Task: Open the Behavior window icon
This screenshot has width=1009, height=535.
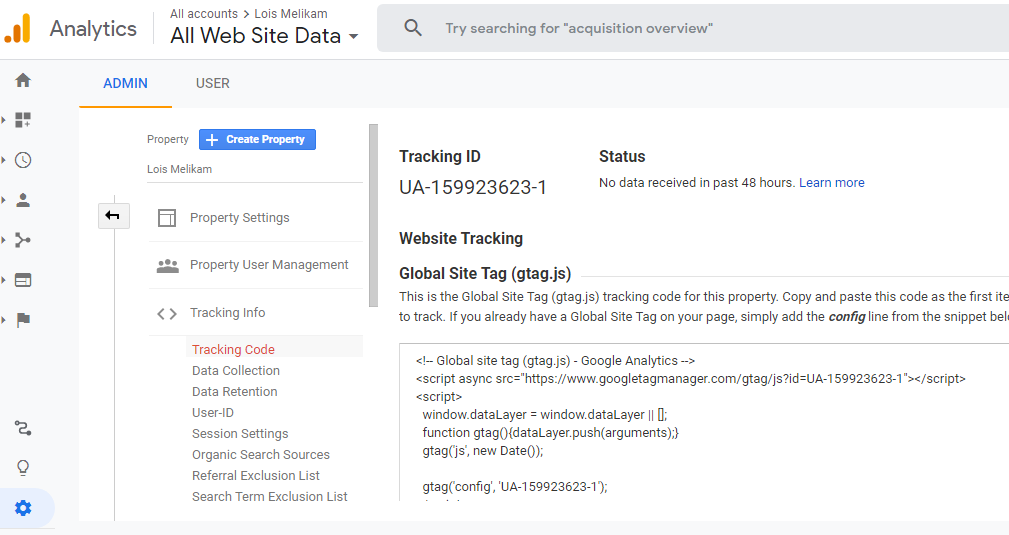Action: tap(23, 280)
